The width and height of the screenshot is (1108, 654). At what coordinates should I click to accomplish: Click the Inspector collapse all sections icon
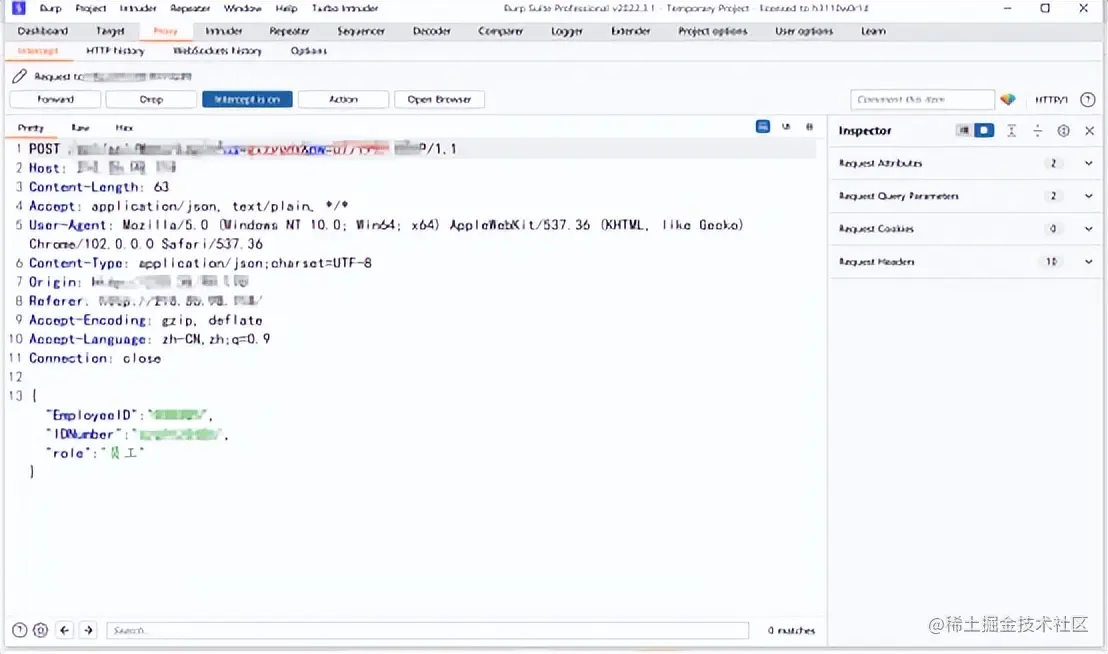1011,131
